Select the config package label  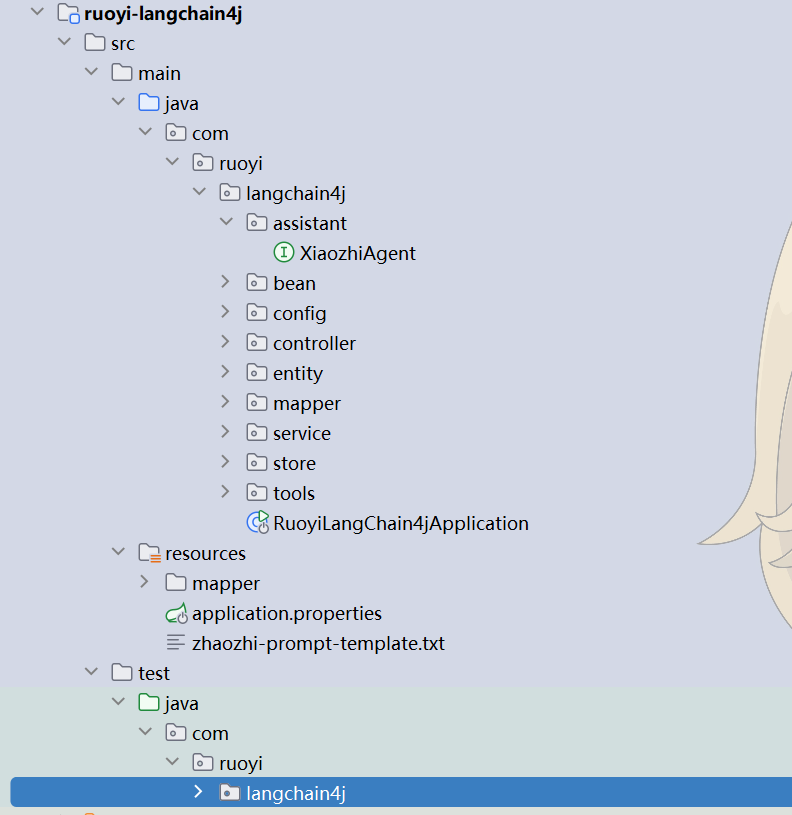(299, 313)
